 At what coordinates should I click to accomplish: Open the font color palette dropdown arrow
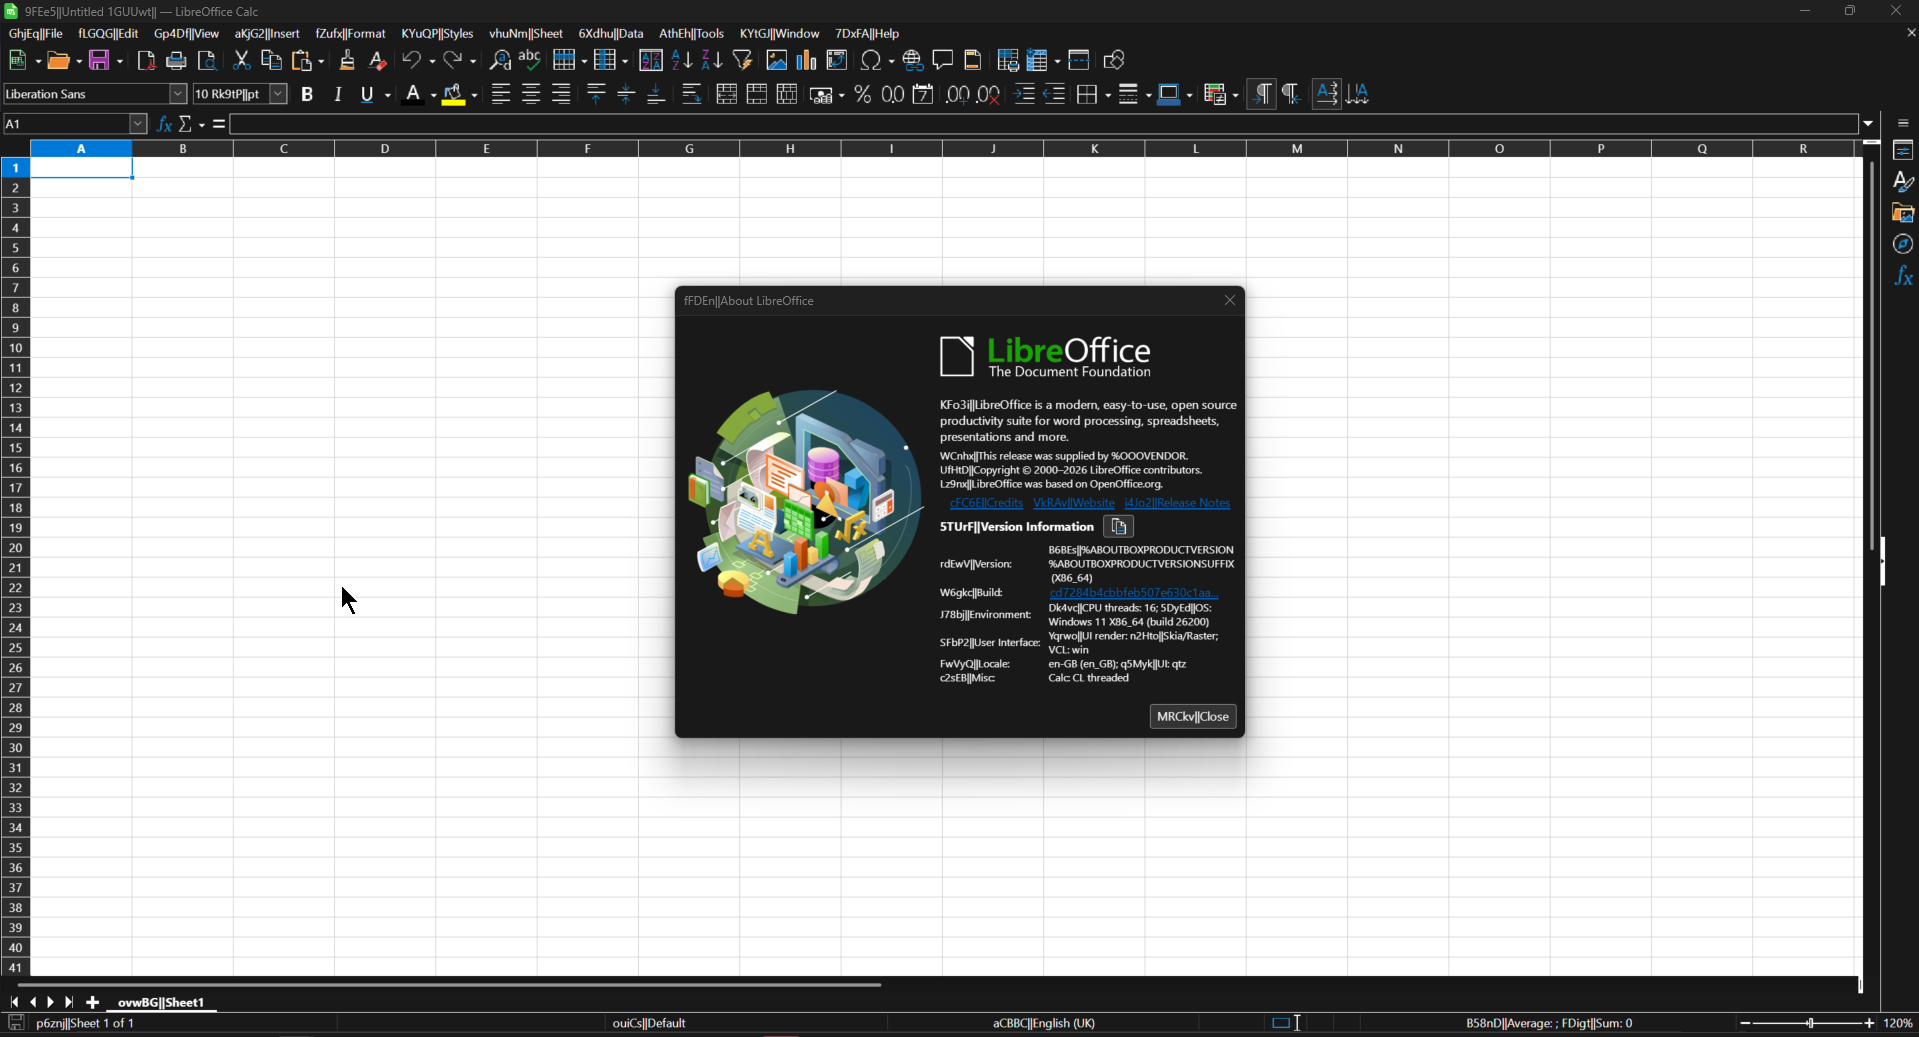[x=433, y=94]
